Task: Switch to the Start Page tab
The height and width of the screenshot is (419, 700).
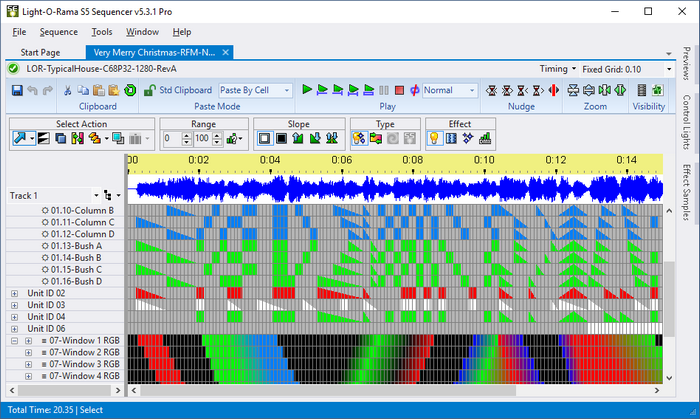Action: [40, 52]
